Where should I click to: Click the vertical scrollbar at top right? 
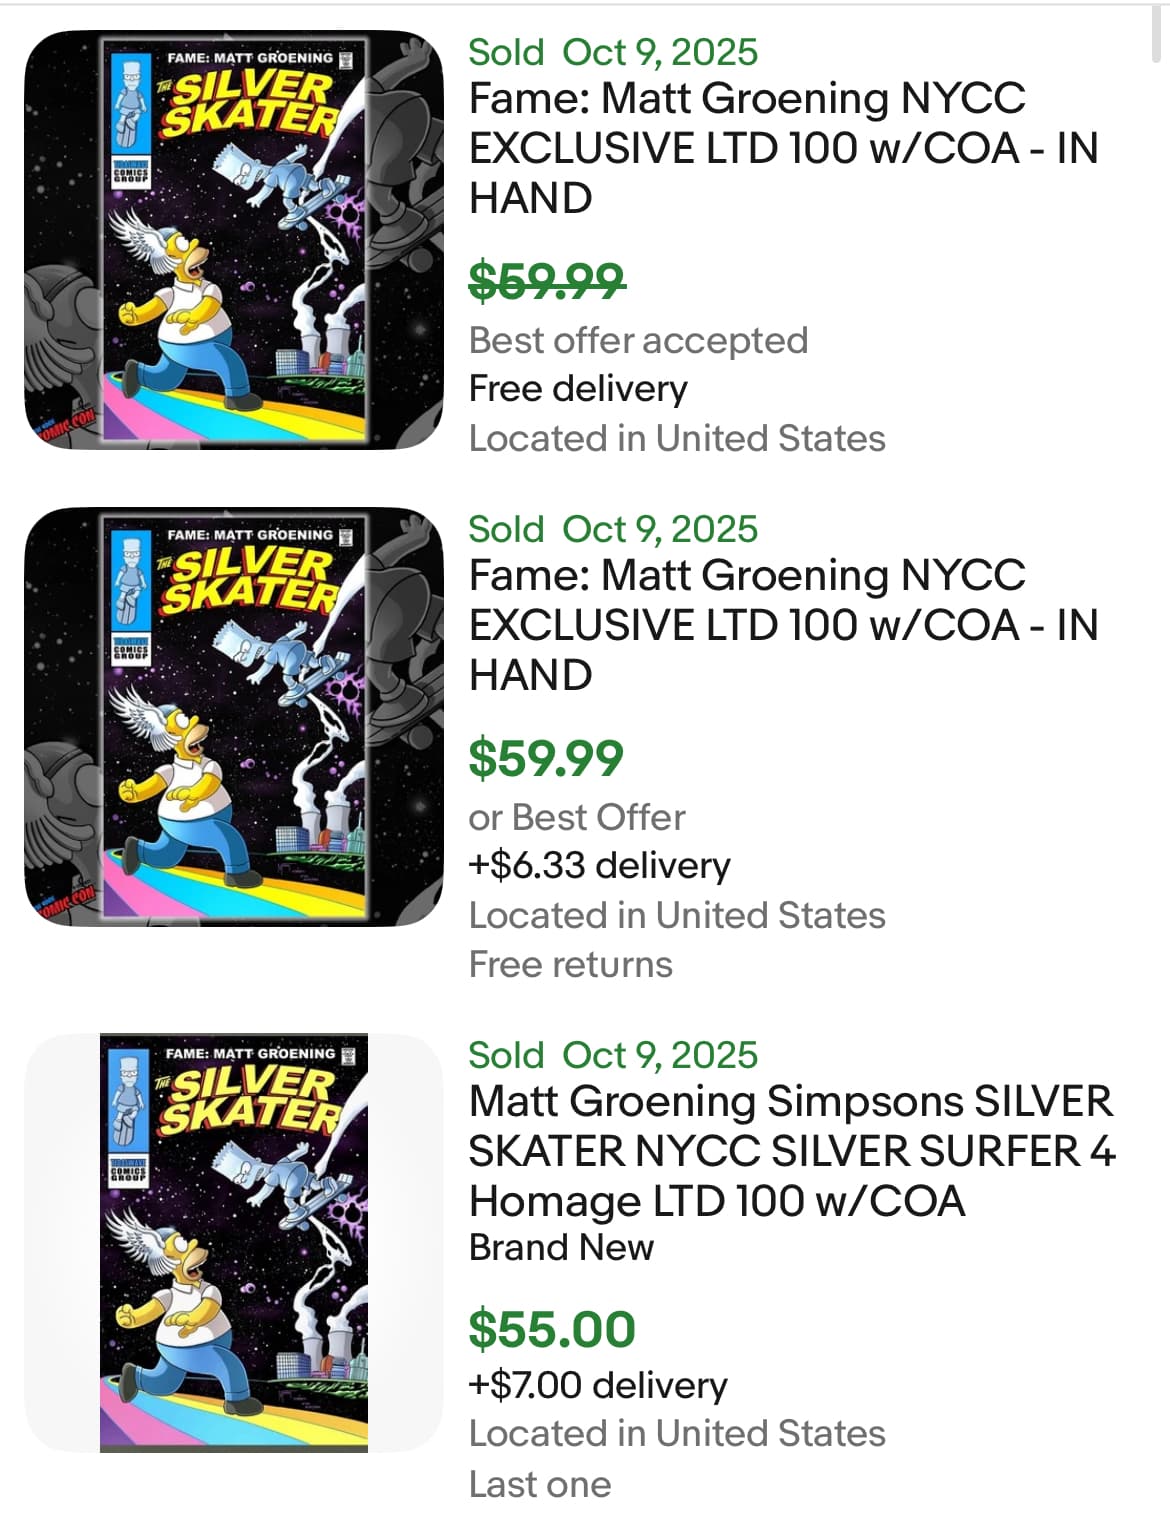(1158, 35)
